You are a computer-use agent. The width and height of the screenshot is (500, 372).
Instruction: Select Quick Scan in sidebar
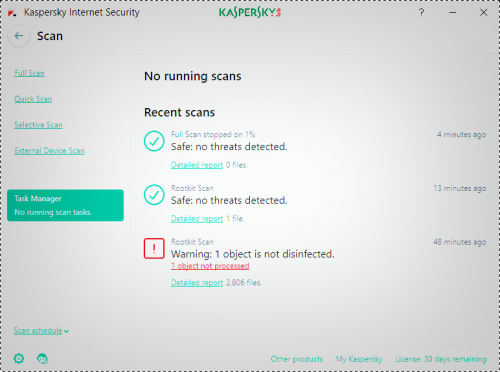(x=33, y=99)
